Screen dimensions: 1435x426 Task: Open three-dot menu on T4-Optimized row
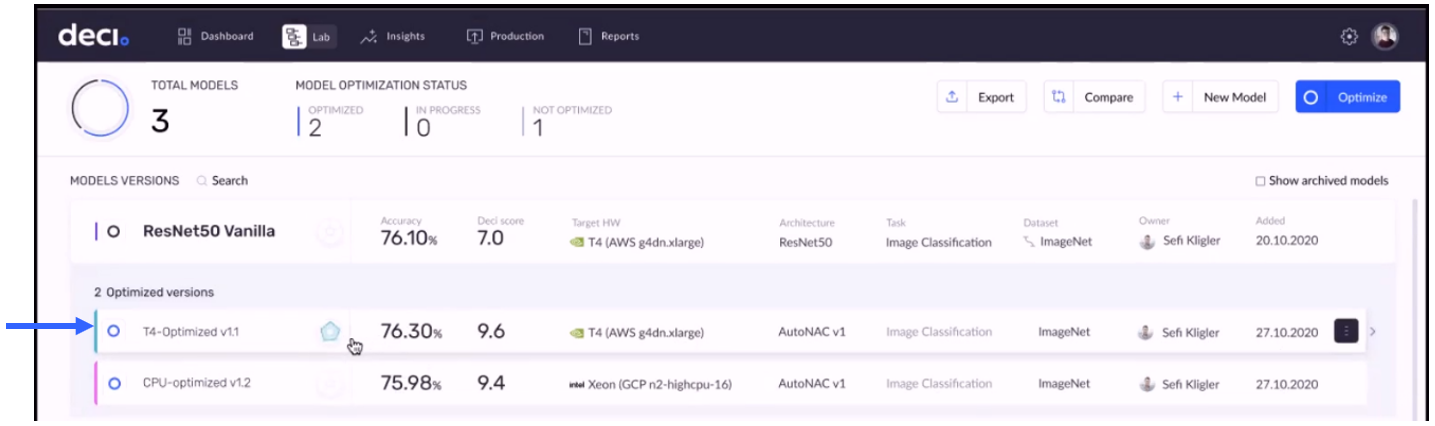(1346, 331)
